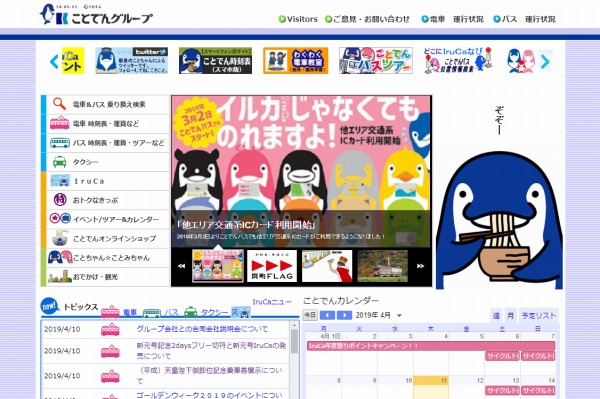The image size is (600, 399).
Task: Open the Kotoden online shop bowl icon
Action: pyautogui.click(x=60, y=238)
